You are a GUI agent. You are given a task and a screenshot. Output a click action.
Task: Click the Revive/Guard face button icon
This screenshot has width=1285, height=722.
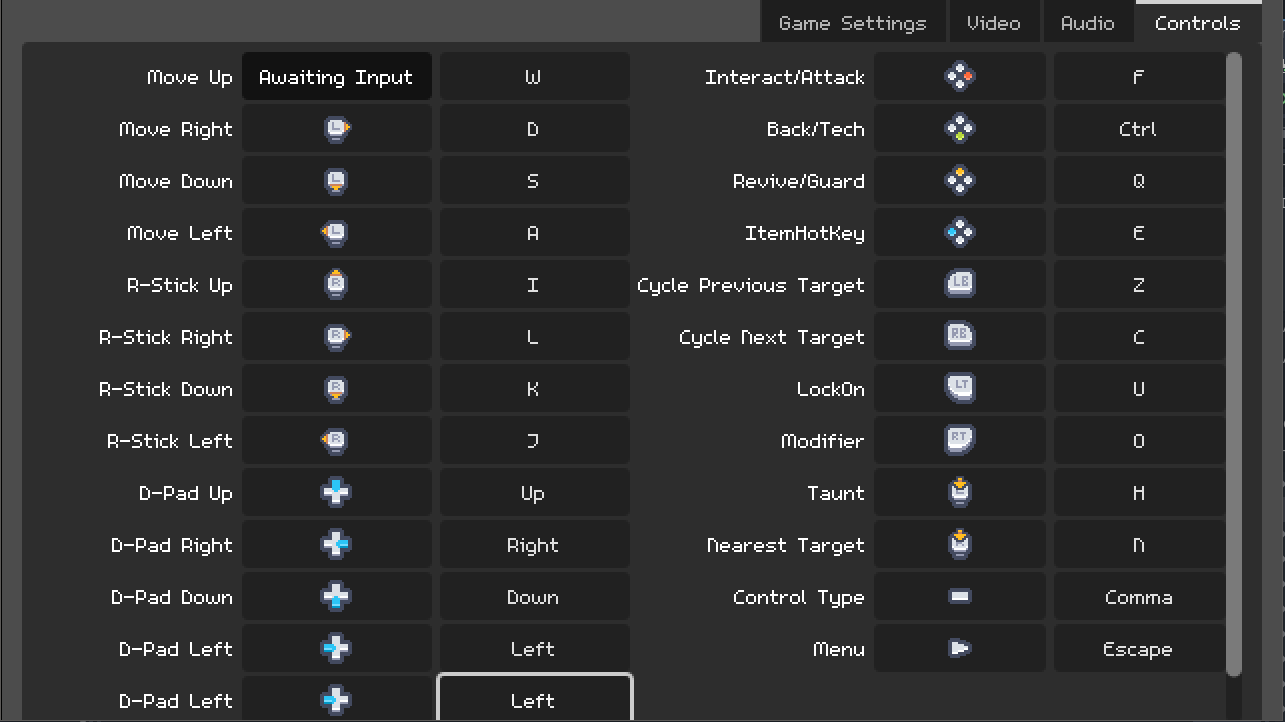pos(959,181)
